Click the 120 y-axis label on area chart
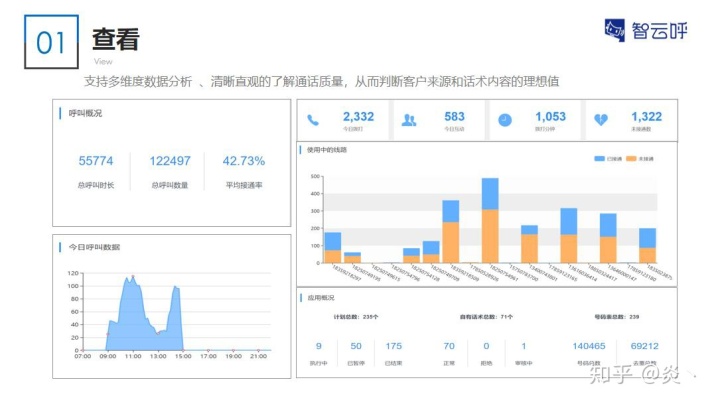720x404 pixels. [73, 273]
